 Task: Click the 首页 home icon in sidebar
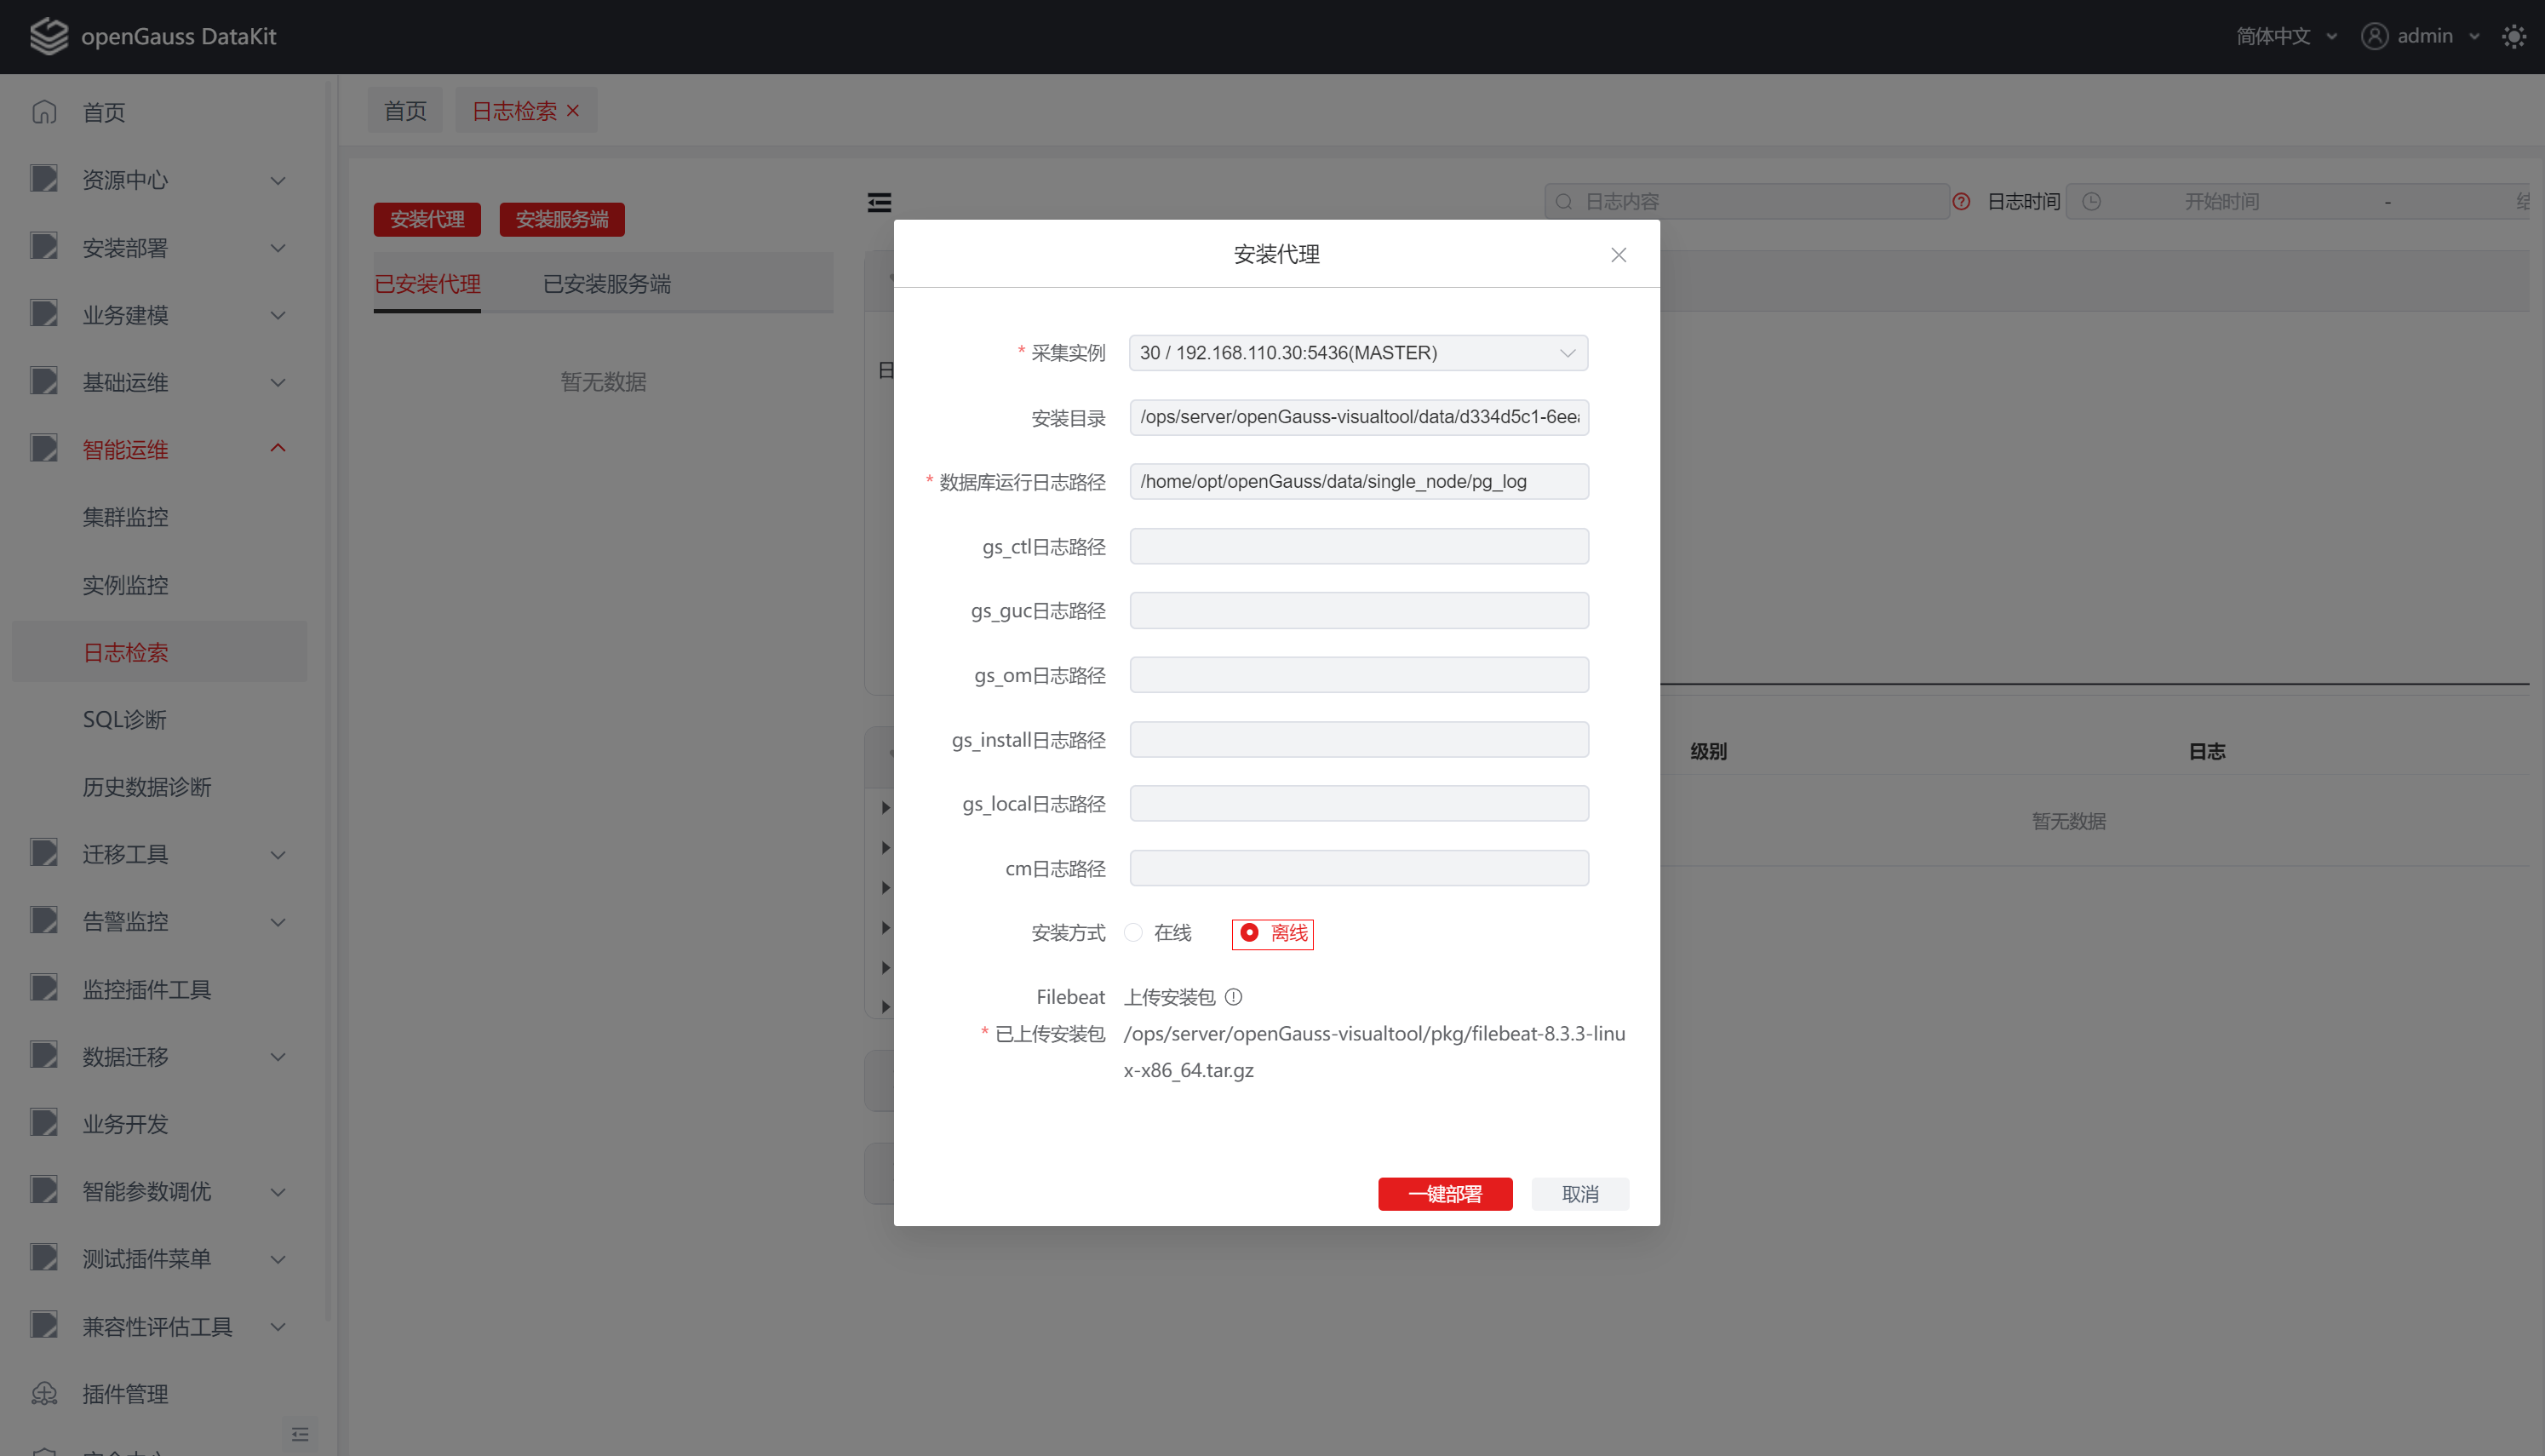click(44, 112)
